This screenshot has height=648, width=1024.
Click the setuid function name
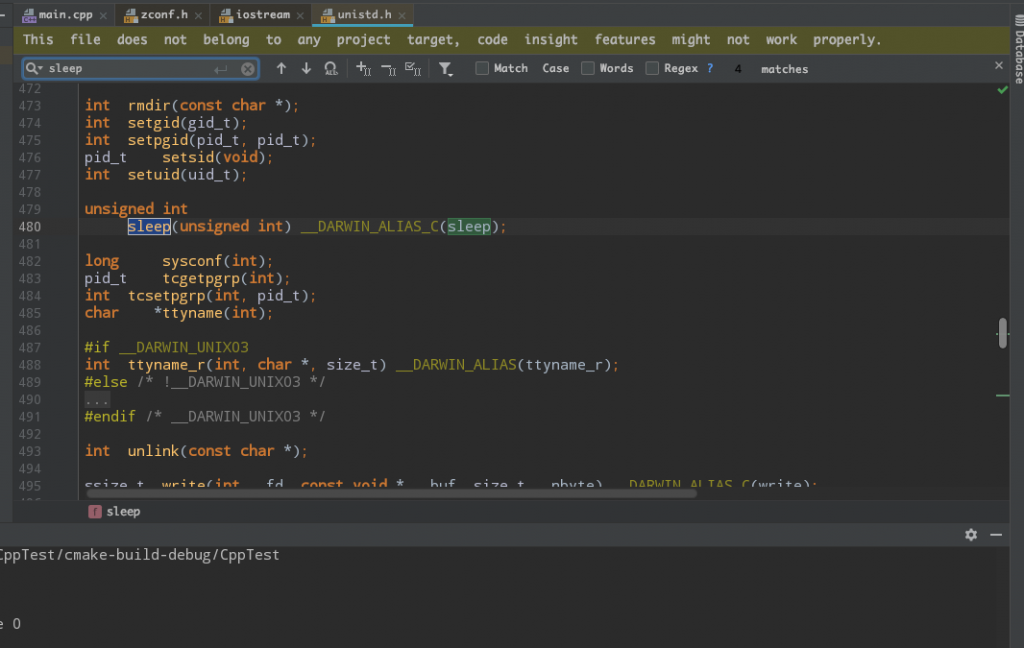(x=153, y=175)
